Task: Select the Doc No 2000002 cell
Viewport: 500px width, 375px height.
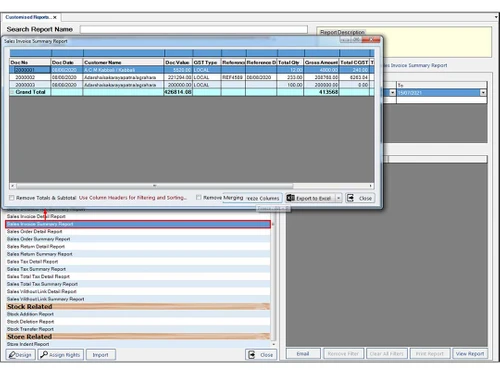Action: pos(30,77)
